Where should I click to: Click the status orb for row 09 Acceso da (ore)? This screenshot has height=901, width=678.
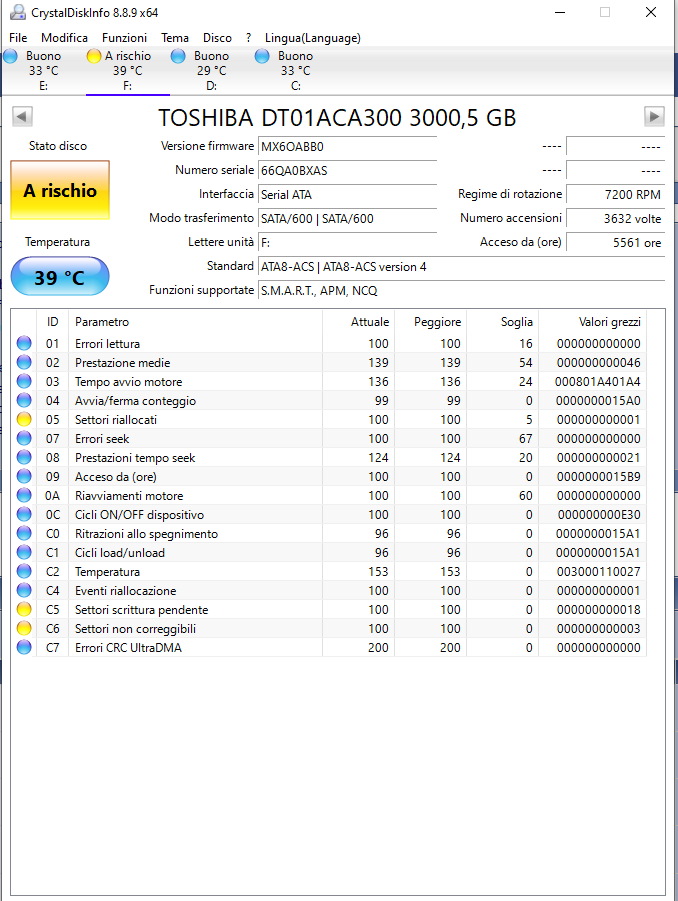(24, 476)
